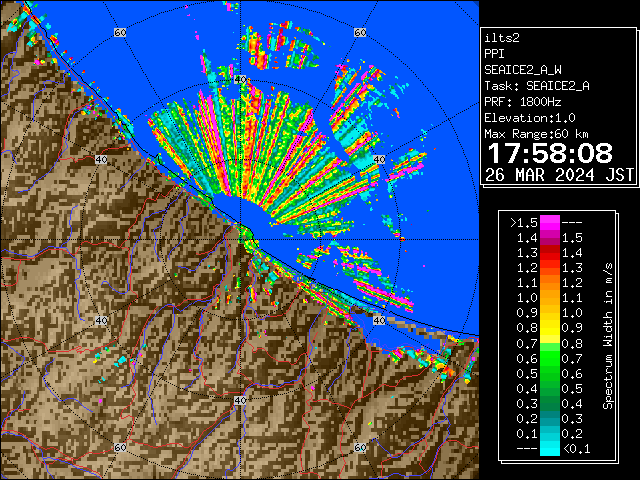Click the 17:58:08 timestamp
Image resolution: width=640 pixels, height=480 pixels.
pyautogui.click(x=550, y=153)
